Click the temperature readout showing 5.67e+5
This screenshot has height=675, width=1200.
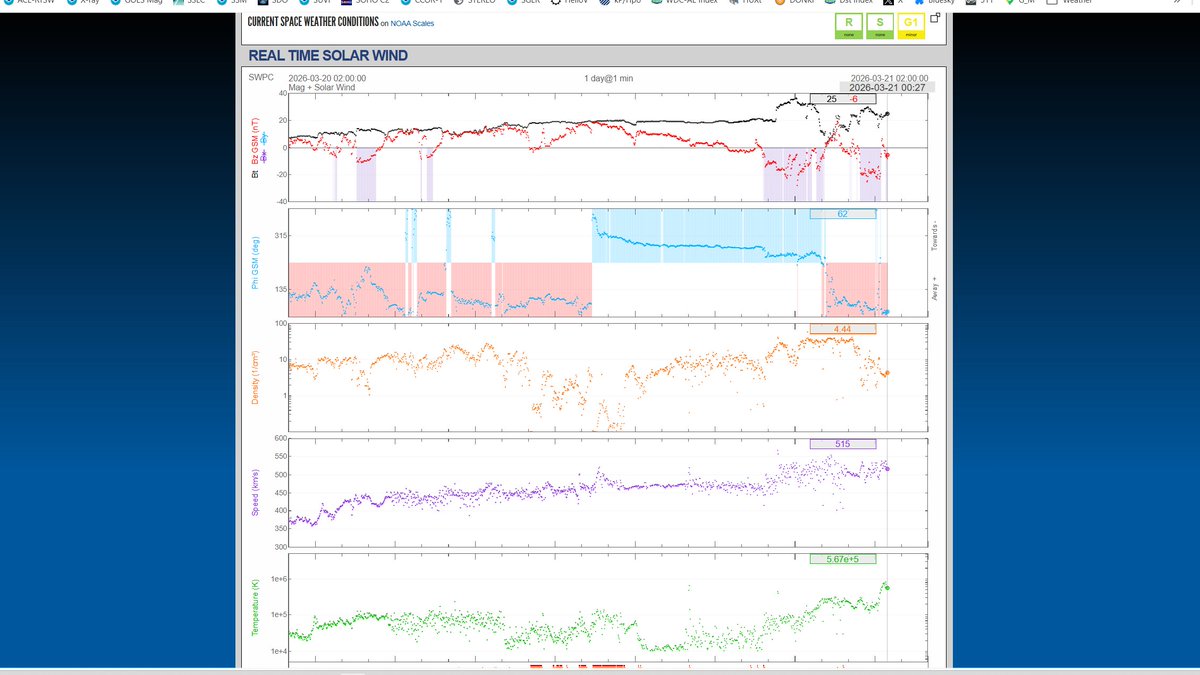pos(843,559)
